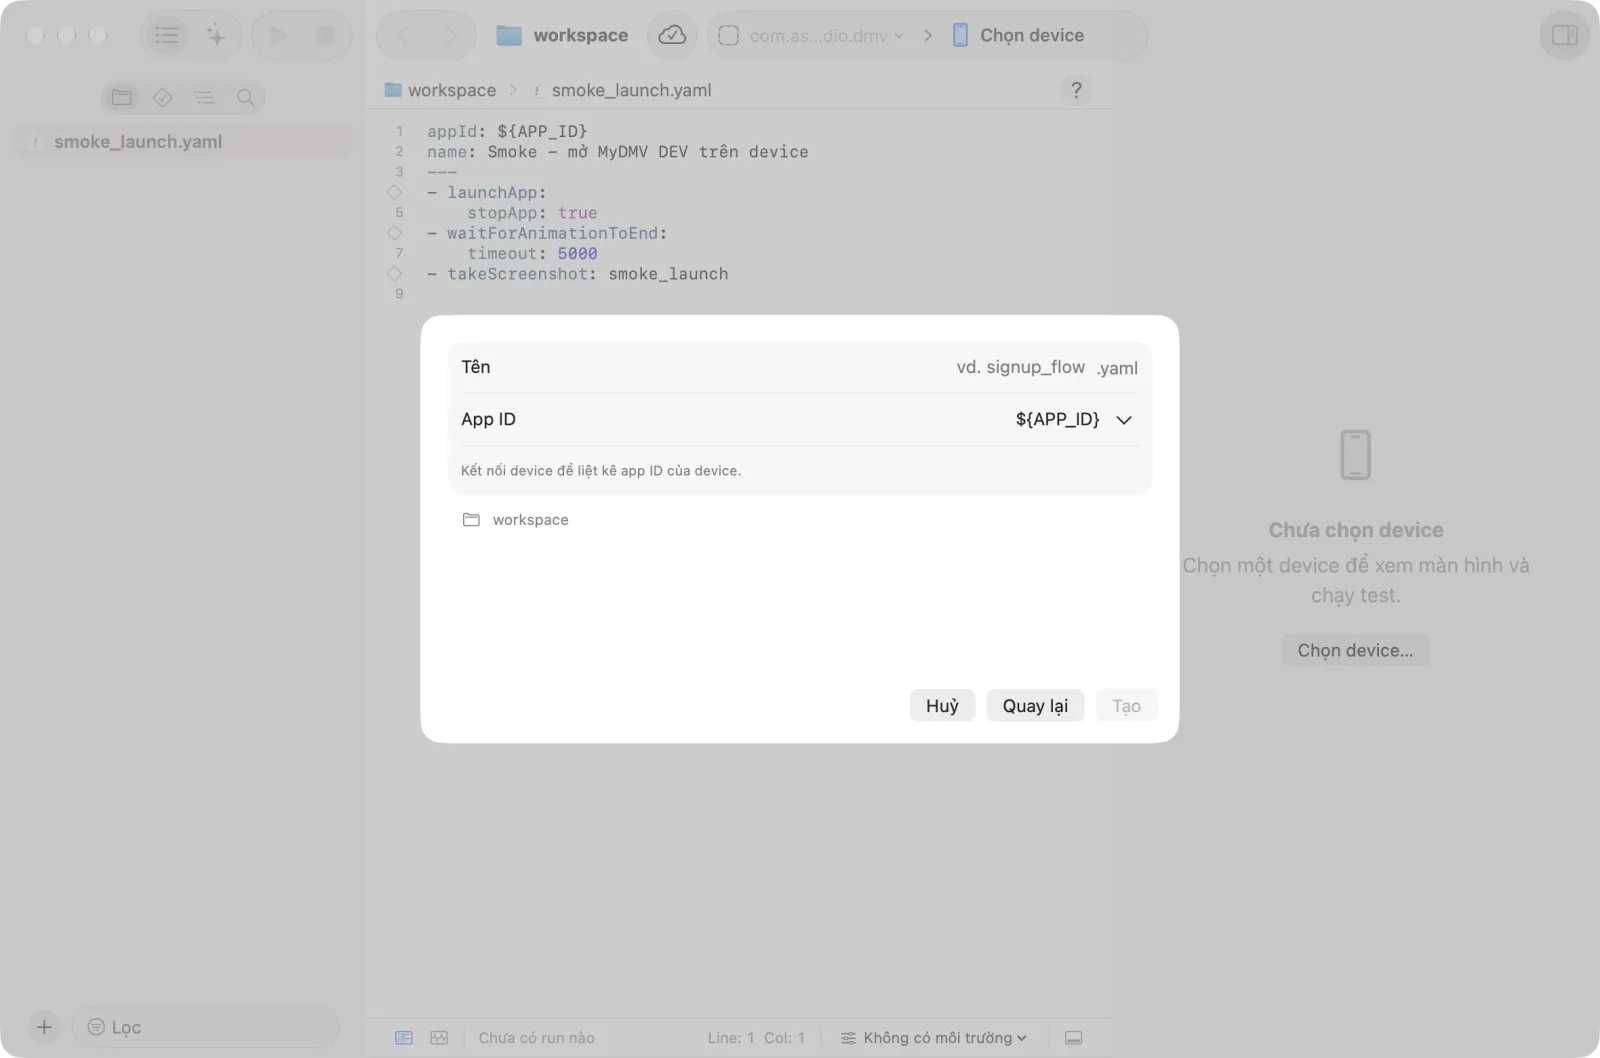This screenshot has width=1600, height=1058.
Task: Click the activity graph icon in status bar
Action: click(439, 1038)
